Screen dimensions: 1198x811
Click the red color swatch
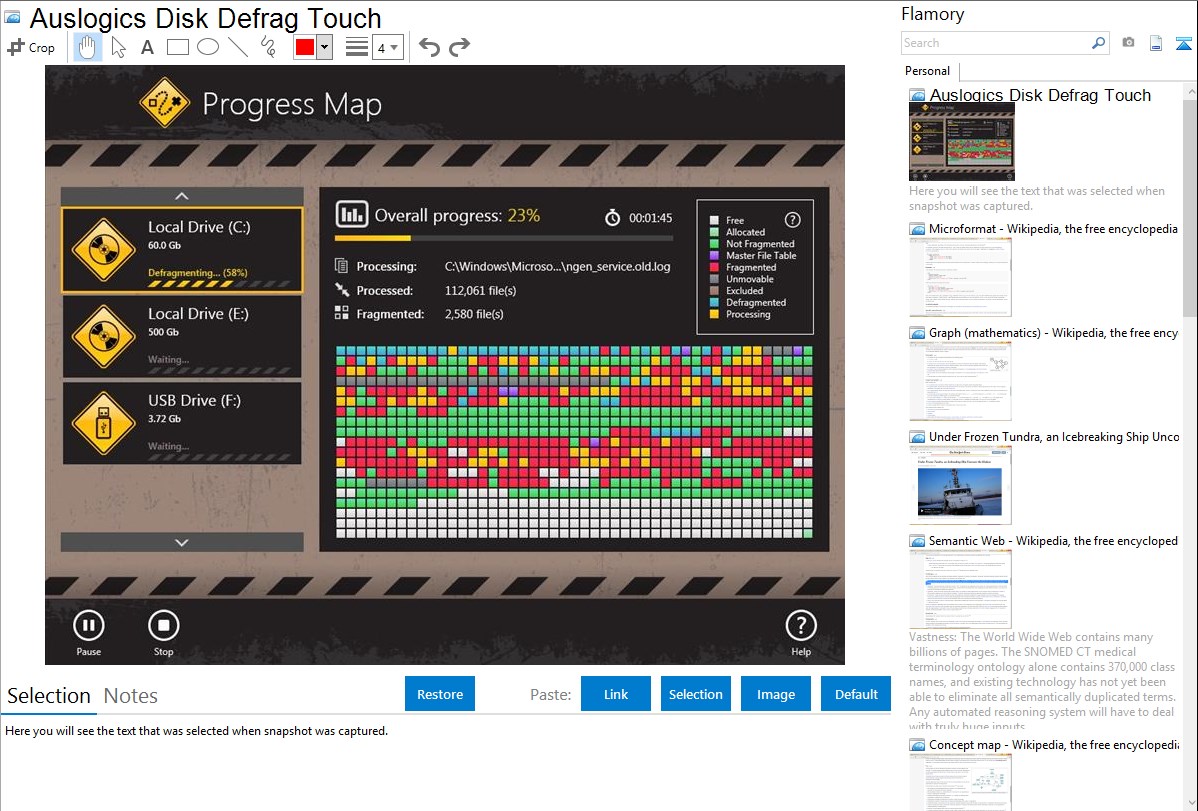point(305,47)
